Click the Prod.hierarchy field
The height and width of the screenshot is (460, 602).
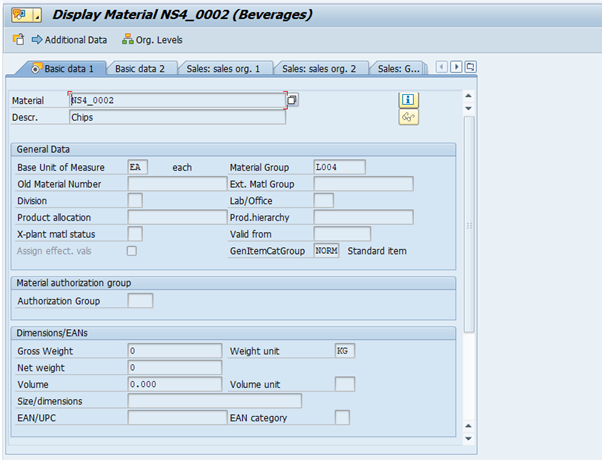tap(363, 217)
